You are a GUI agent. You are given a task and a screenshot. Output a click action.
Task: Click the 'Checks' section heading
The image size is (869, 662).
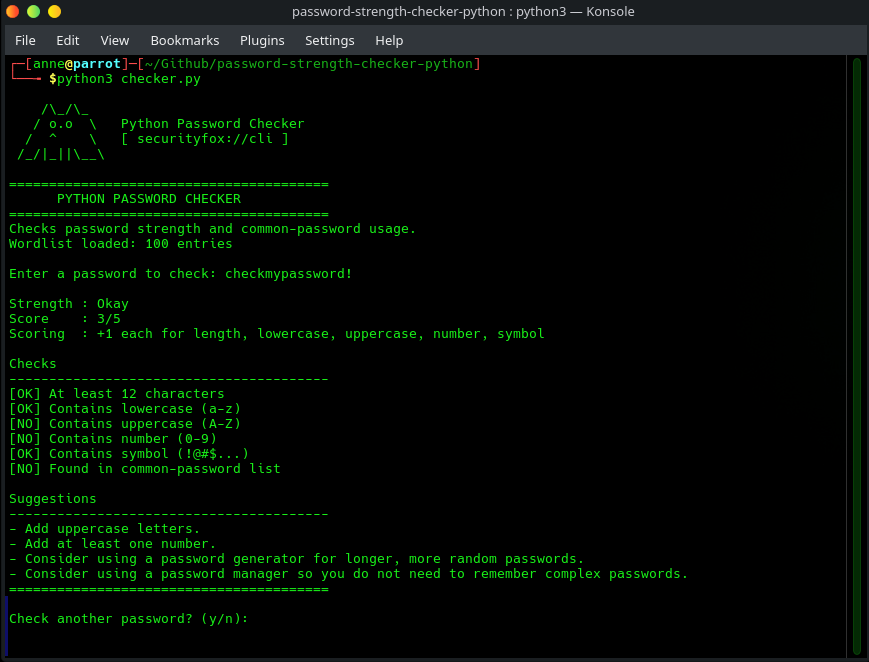tap(33, 364)
